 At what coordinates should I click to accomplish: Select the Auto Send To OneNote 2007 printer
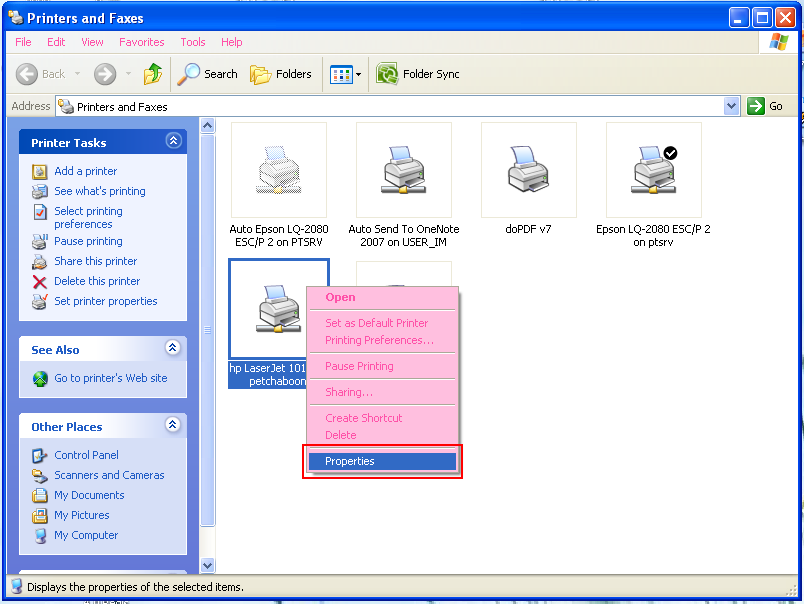tap(403, 170)
